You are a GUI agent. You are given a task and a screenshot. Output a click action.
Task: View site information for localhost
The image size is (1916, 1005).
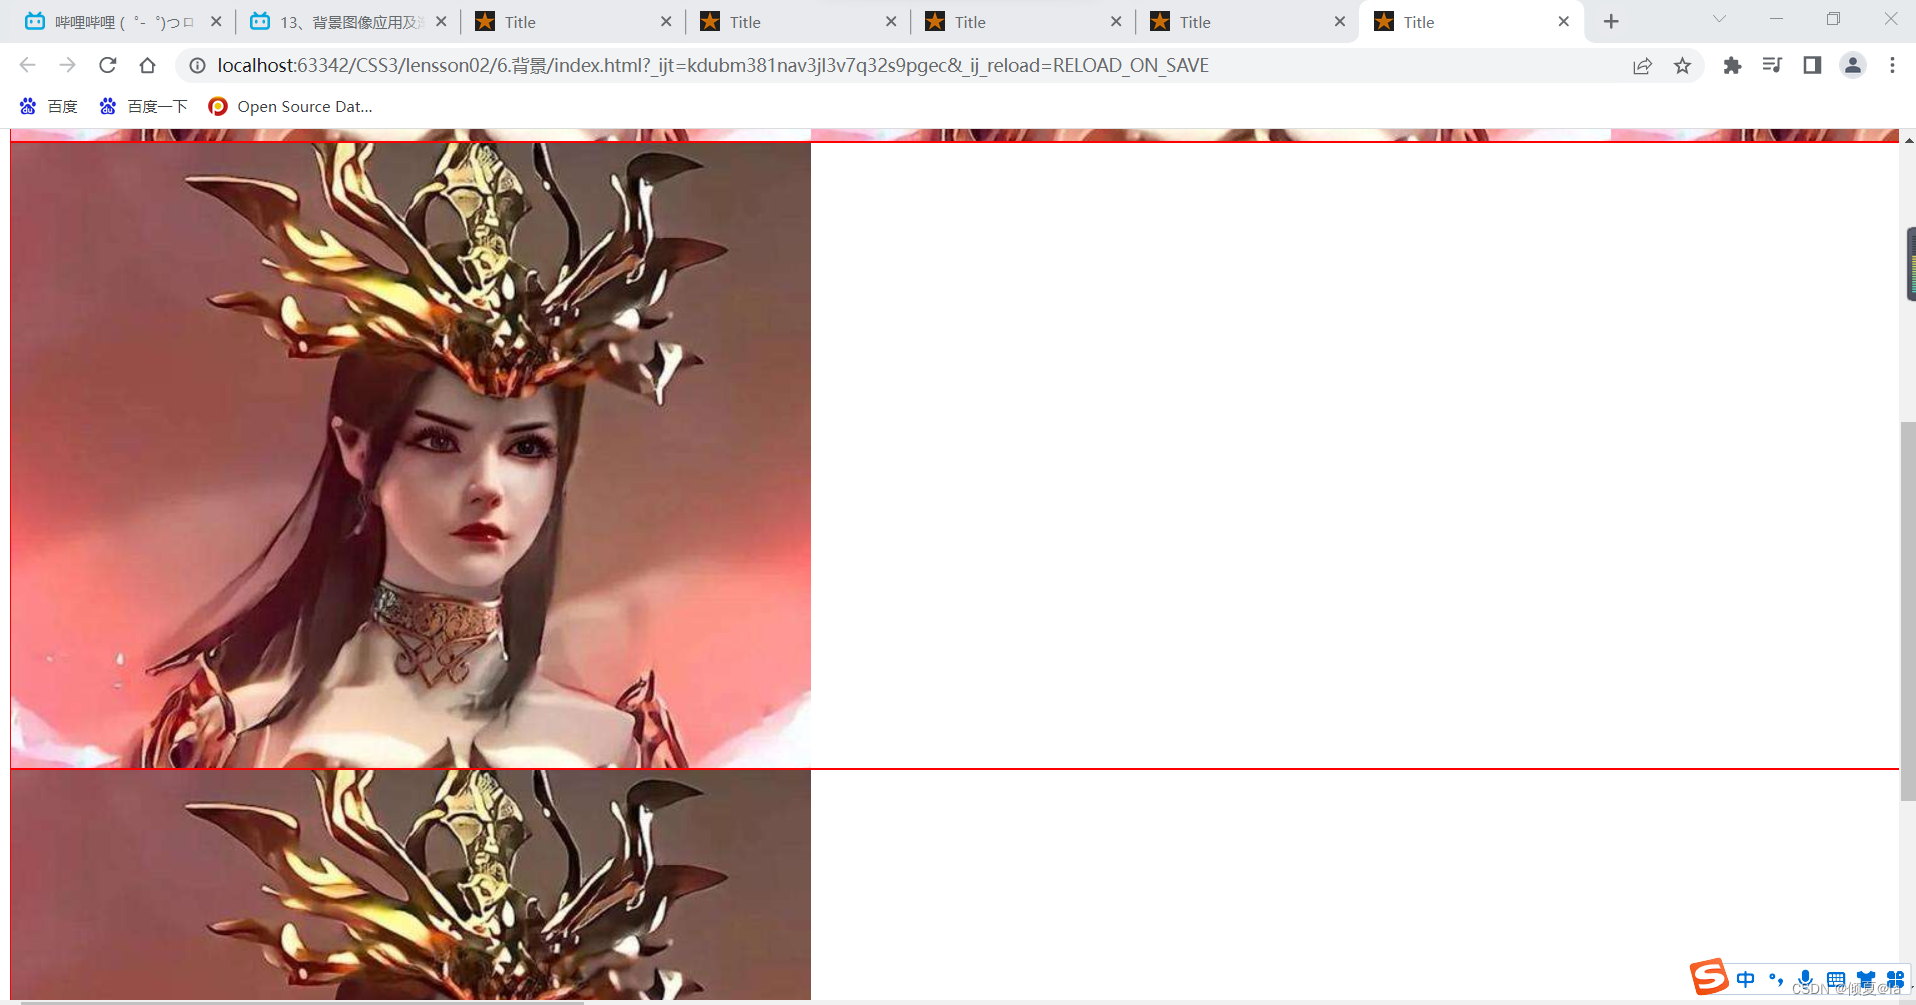point(198,65)
